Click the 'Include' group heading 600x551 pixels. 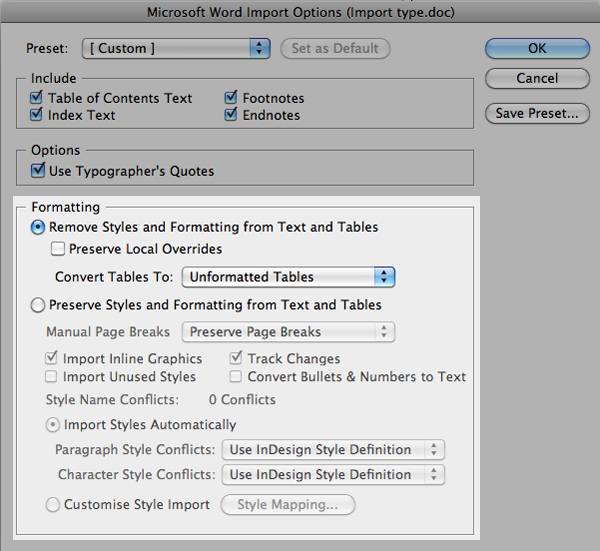[54, 78]
